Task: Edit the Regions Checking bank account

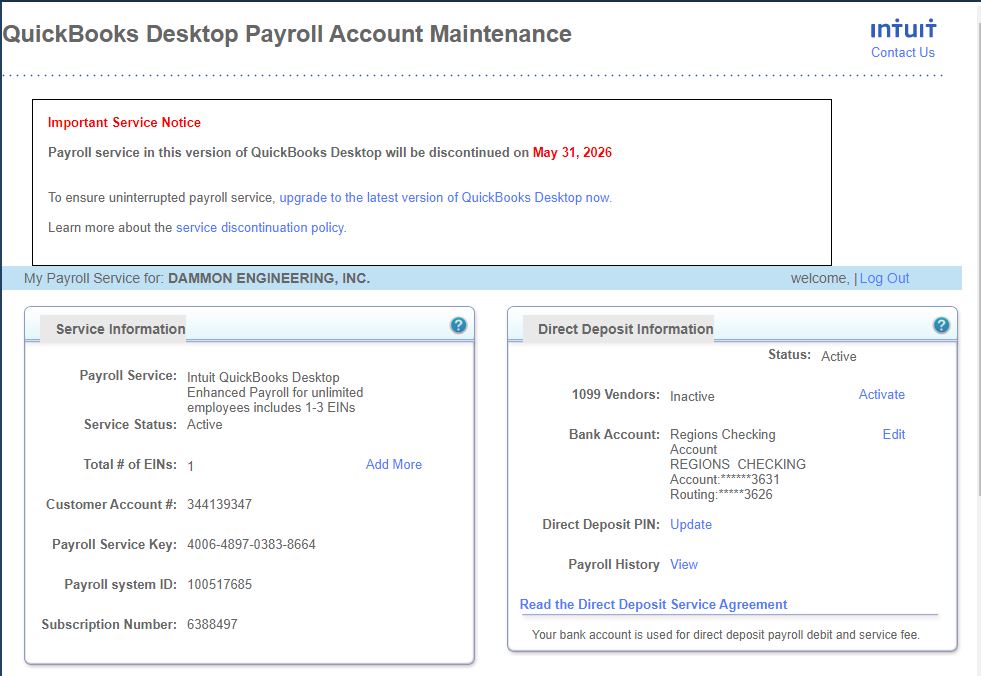Action: [x=893, y=435]
